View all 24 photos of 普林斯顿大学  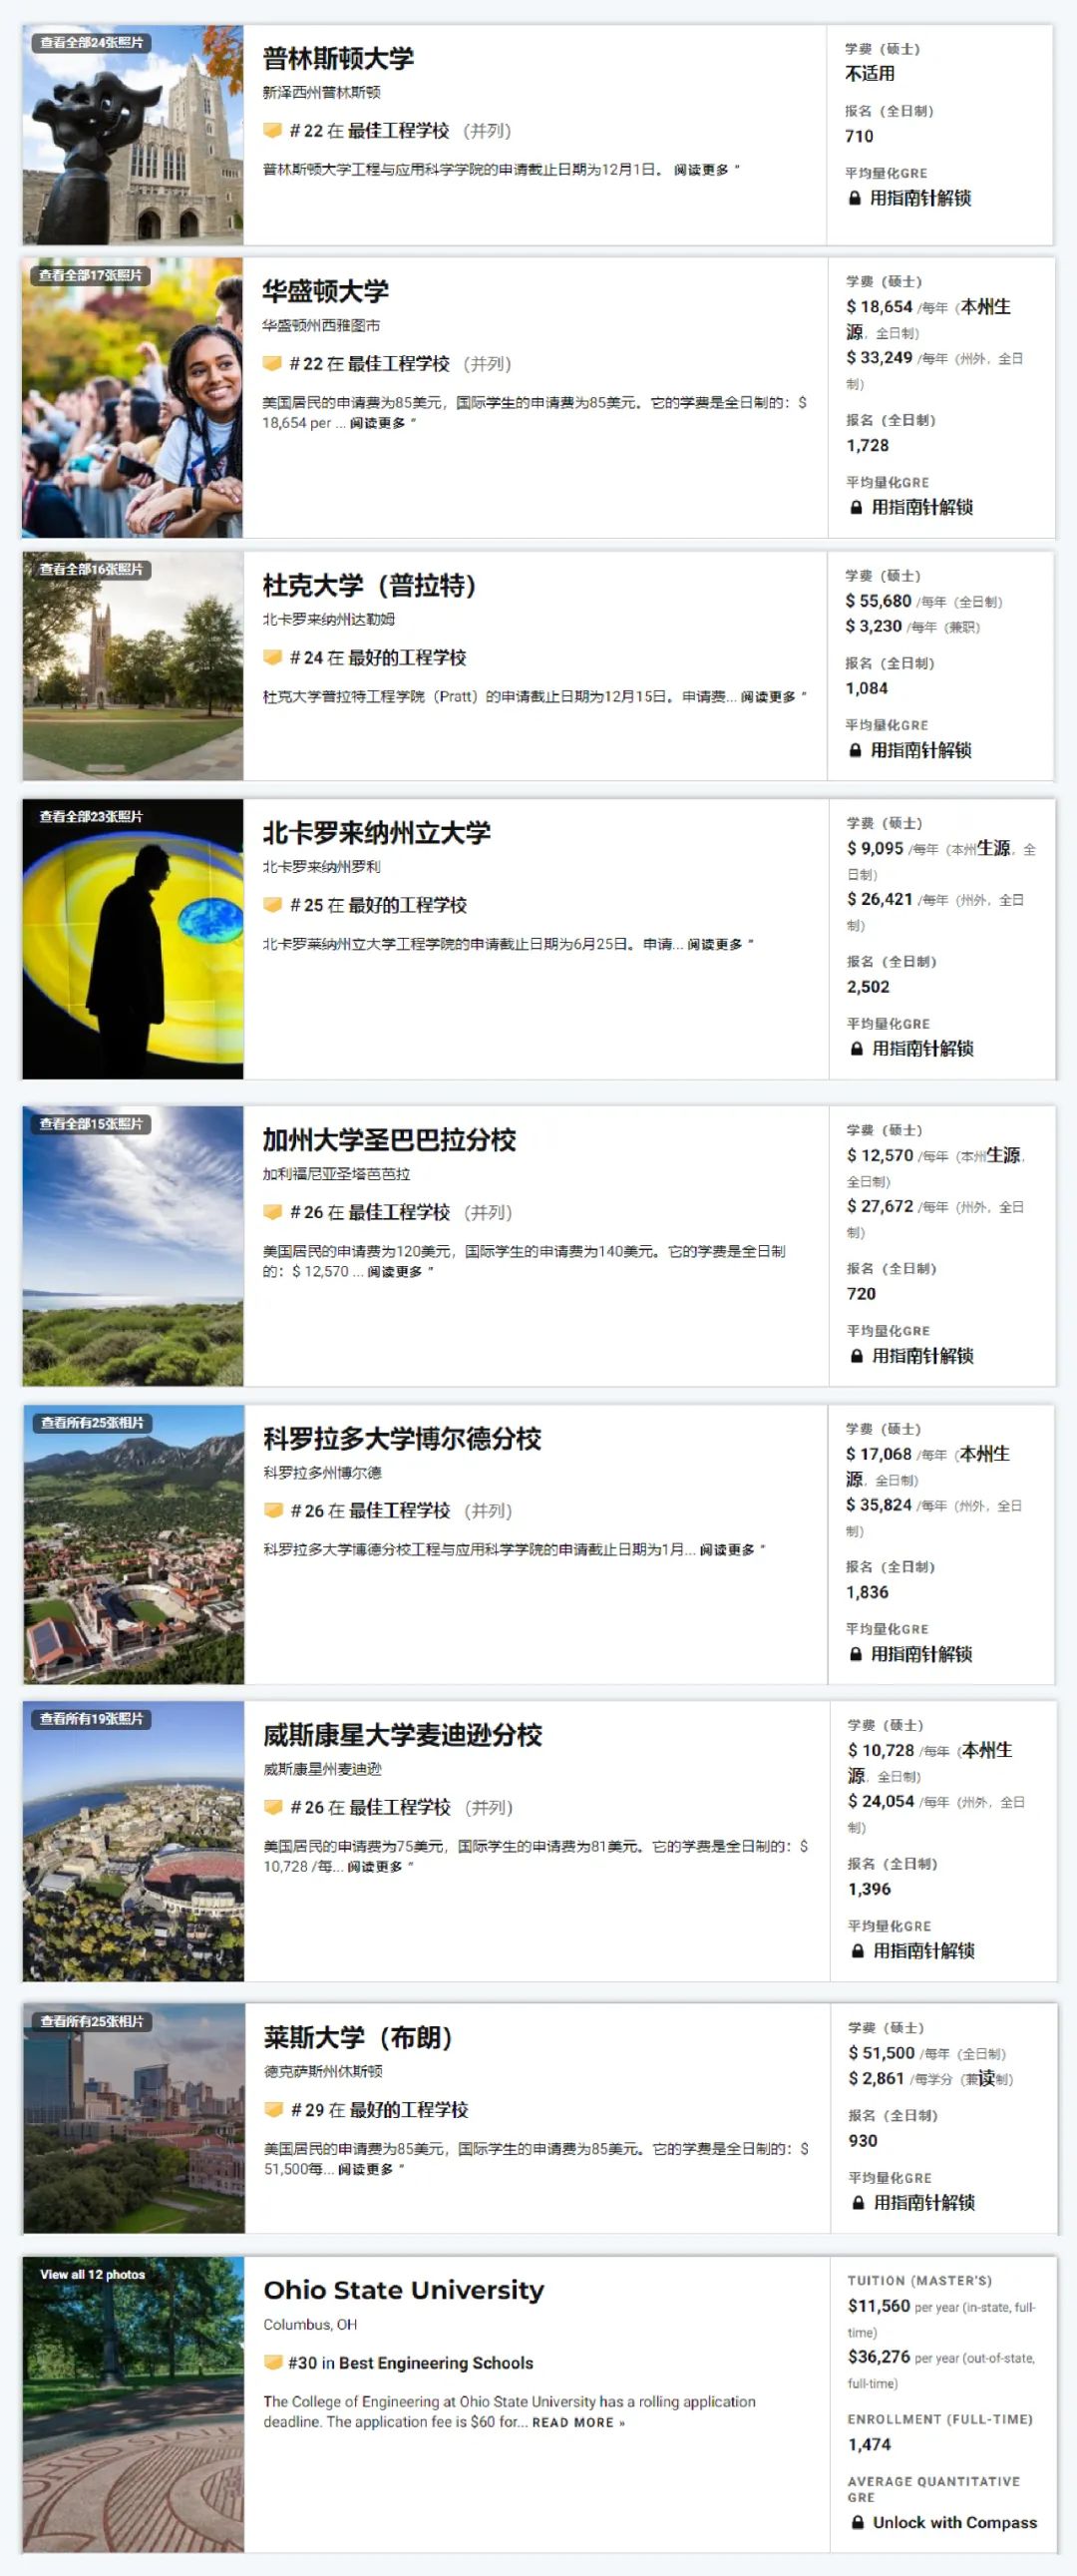click(91, 43)
